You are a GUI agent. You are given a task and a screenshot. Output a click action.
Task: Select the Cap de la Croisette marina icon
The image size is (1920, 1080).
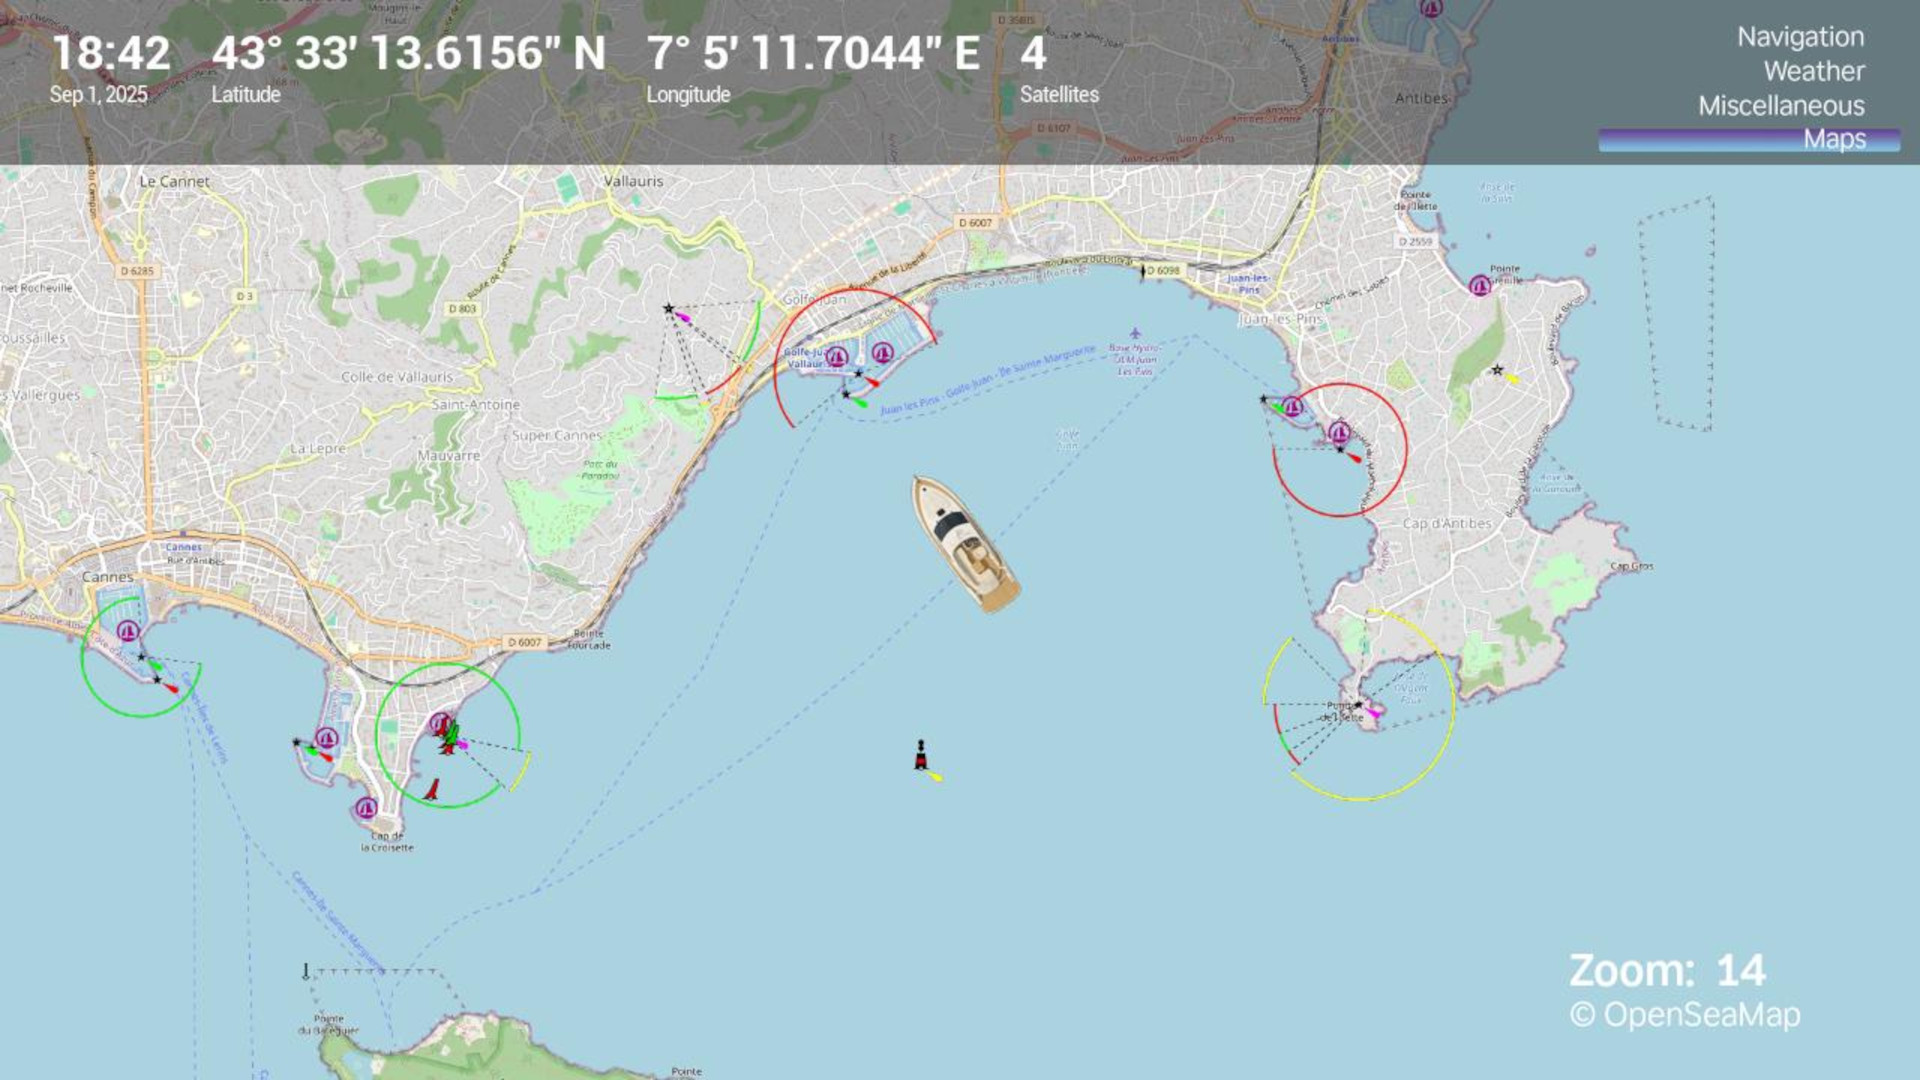(x=366, y=808)
